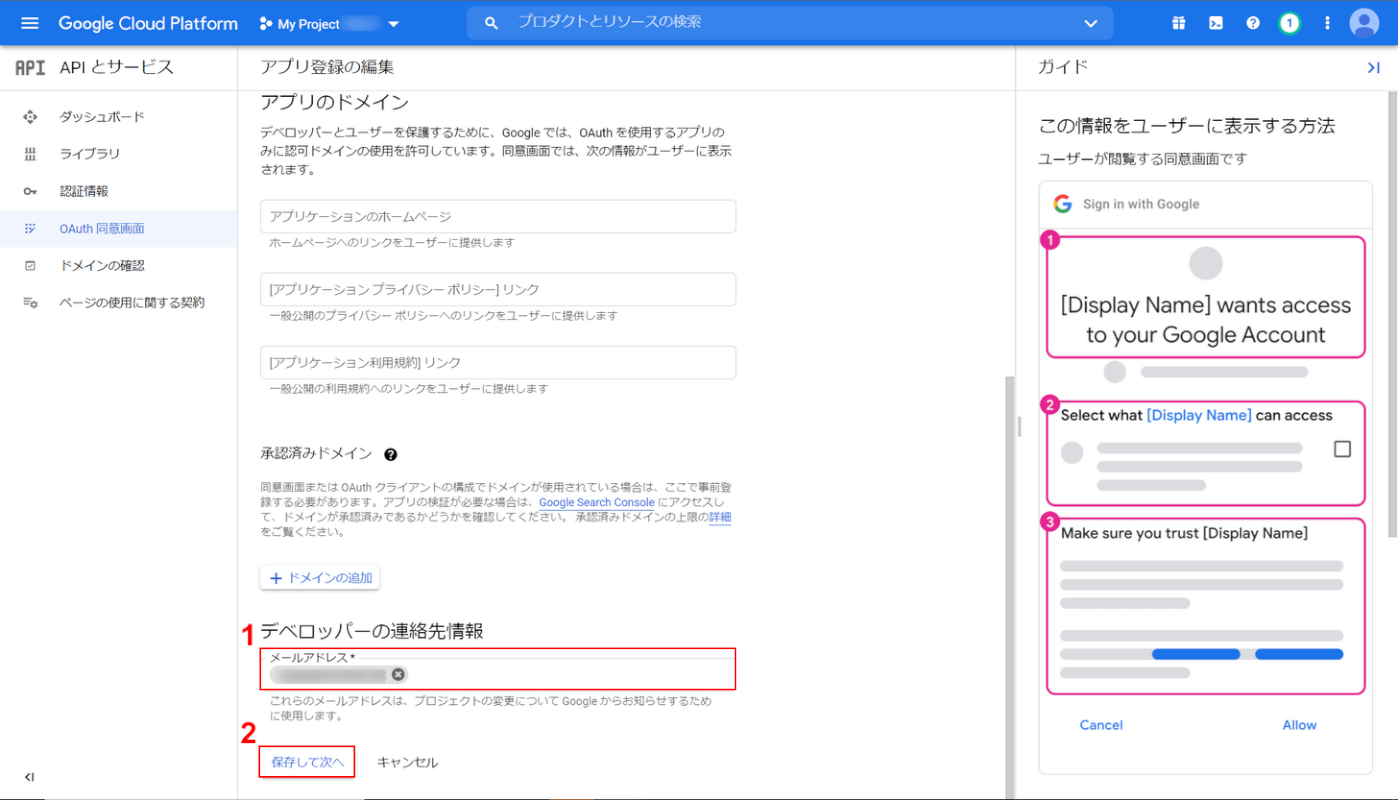Click アプリケーションのホームページ input field
The width and height of the screenshot is (1398, 800).
point(498,216)
